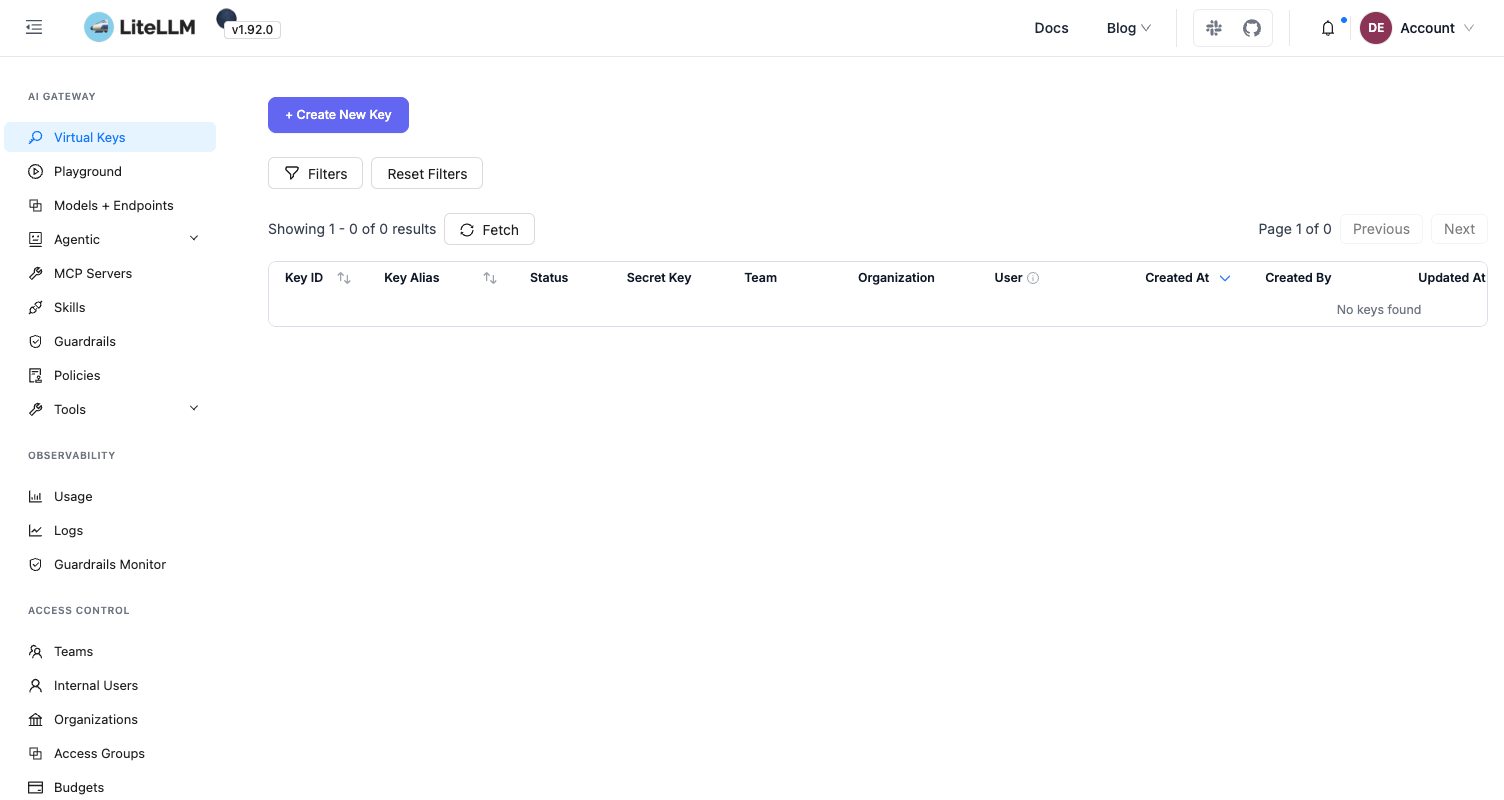Open the GitHub icon link
This screenshot has height=800, width=1504.
coord(1252,28)
